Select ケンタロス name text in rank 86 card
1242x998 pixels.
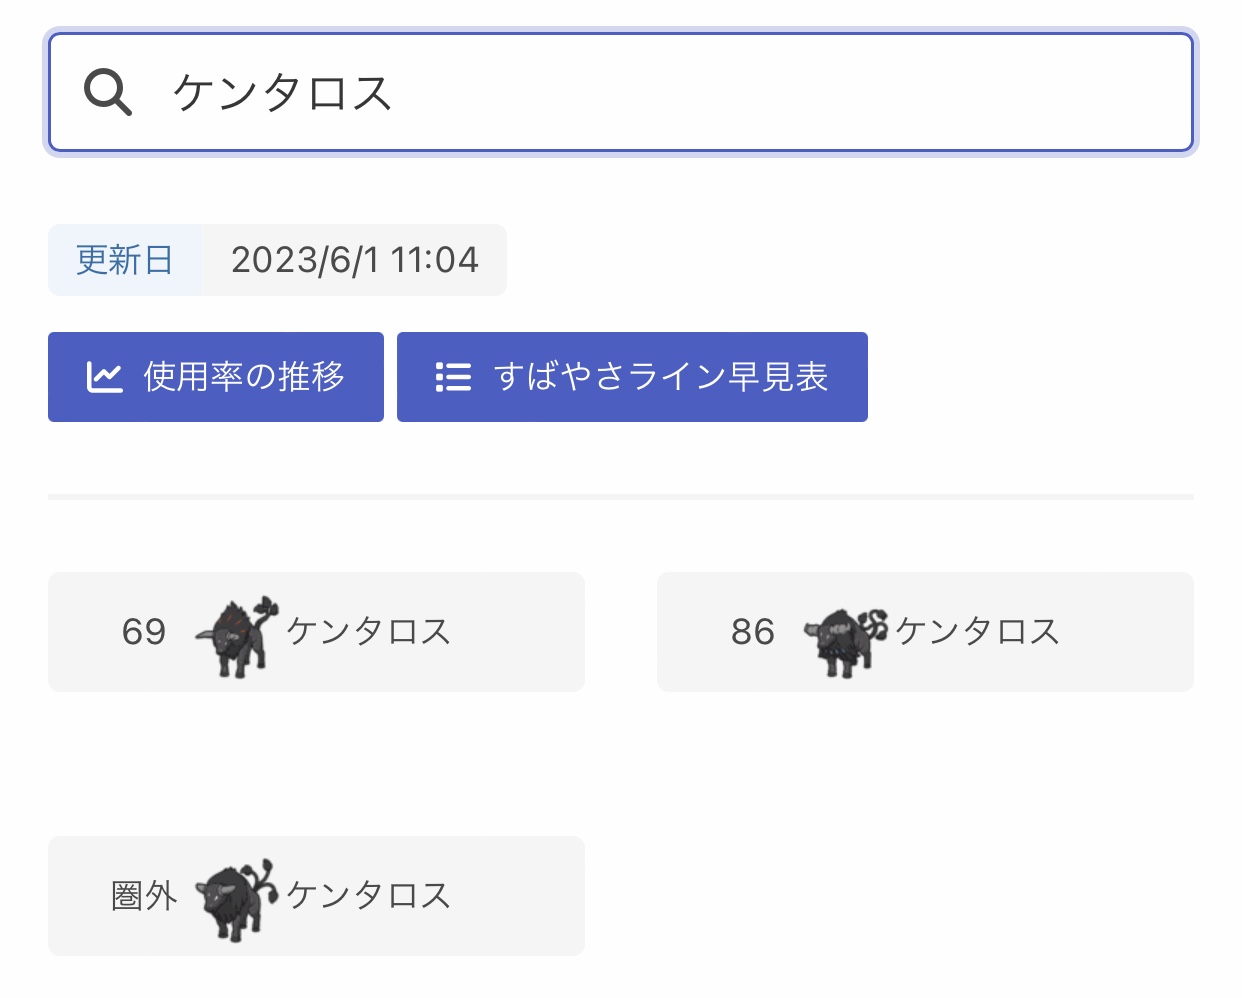(978, 632)
